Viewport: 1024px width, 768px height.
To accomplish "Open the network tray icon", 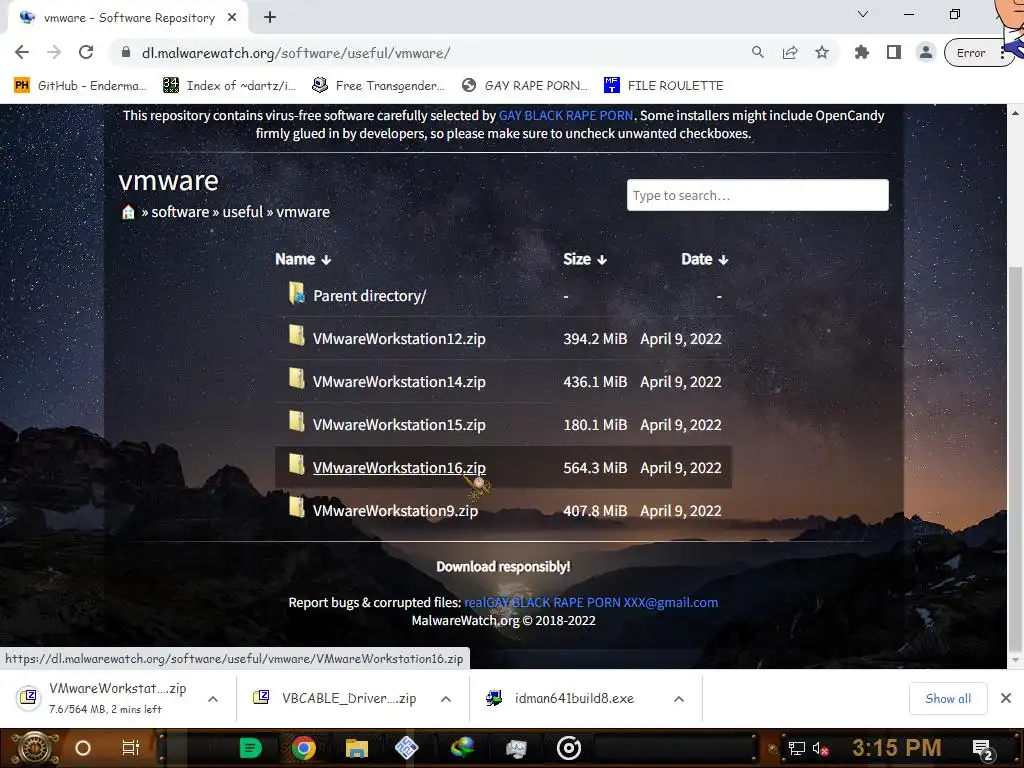I will click(797, 749).
